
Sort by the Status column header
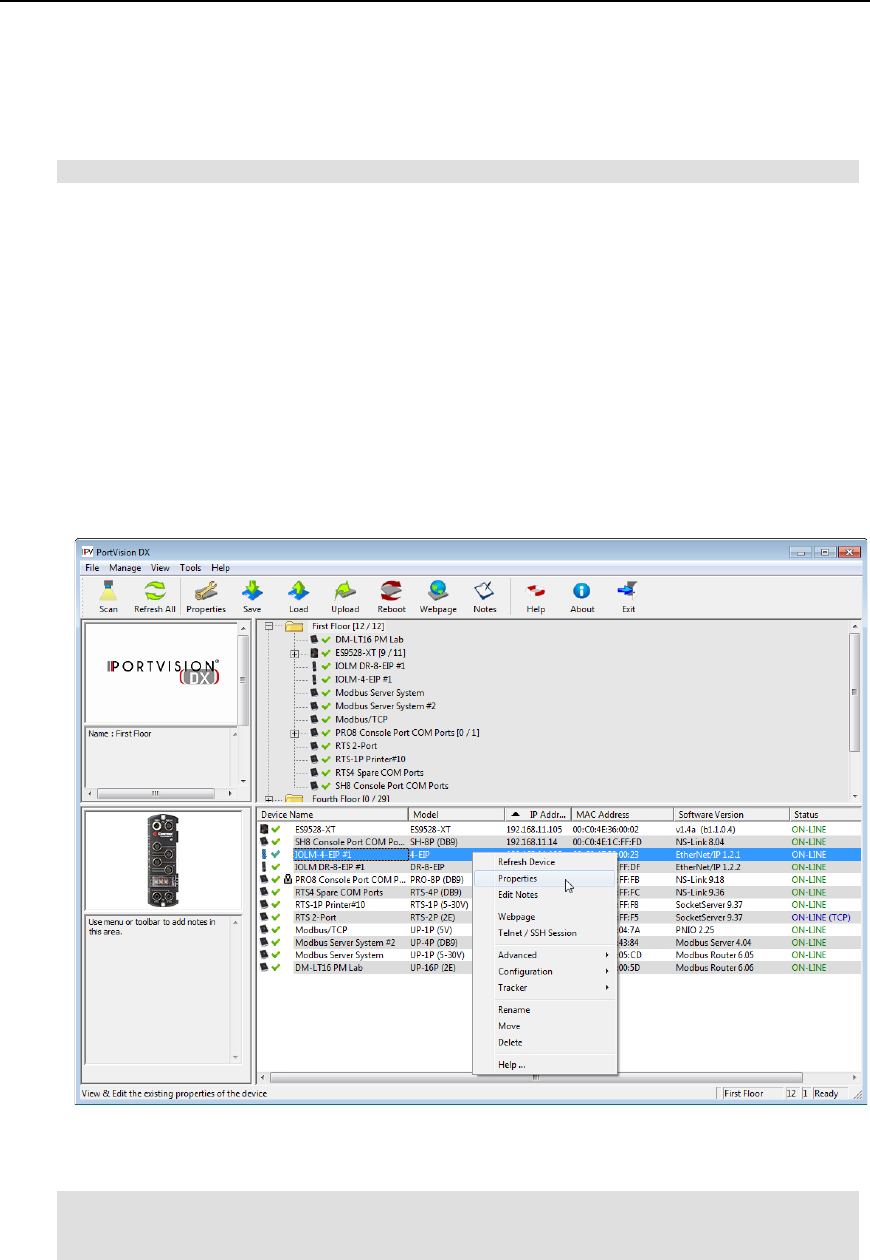click(824, 815)
